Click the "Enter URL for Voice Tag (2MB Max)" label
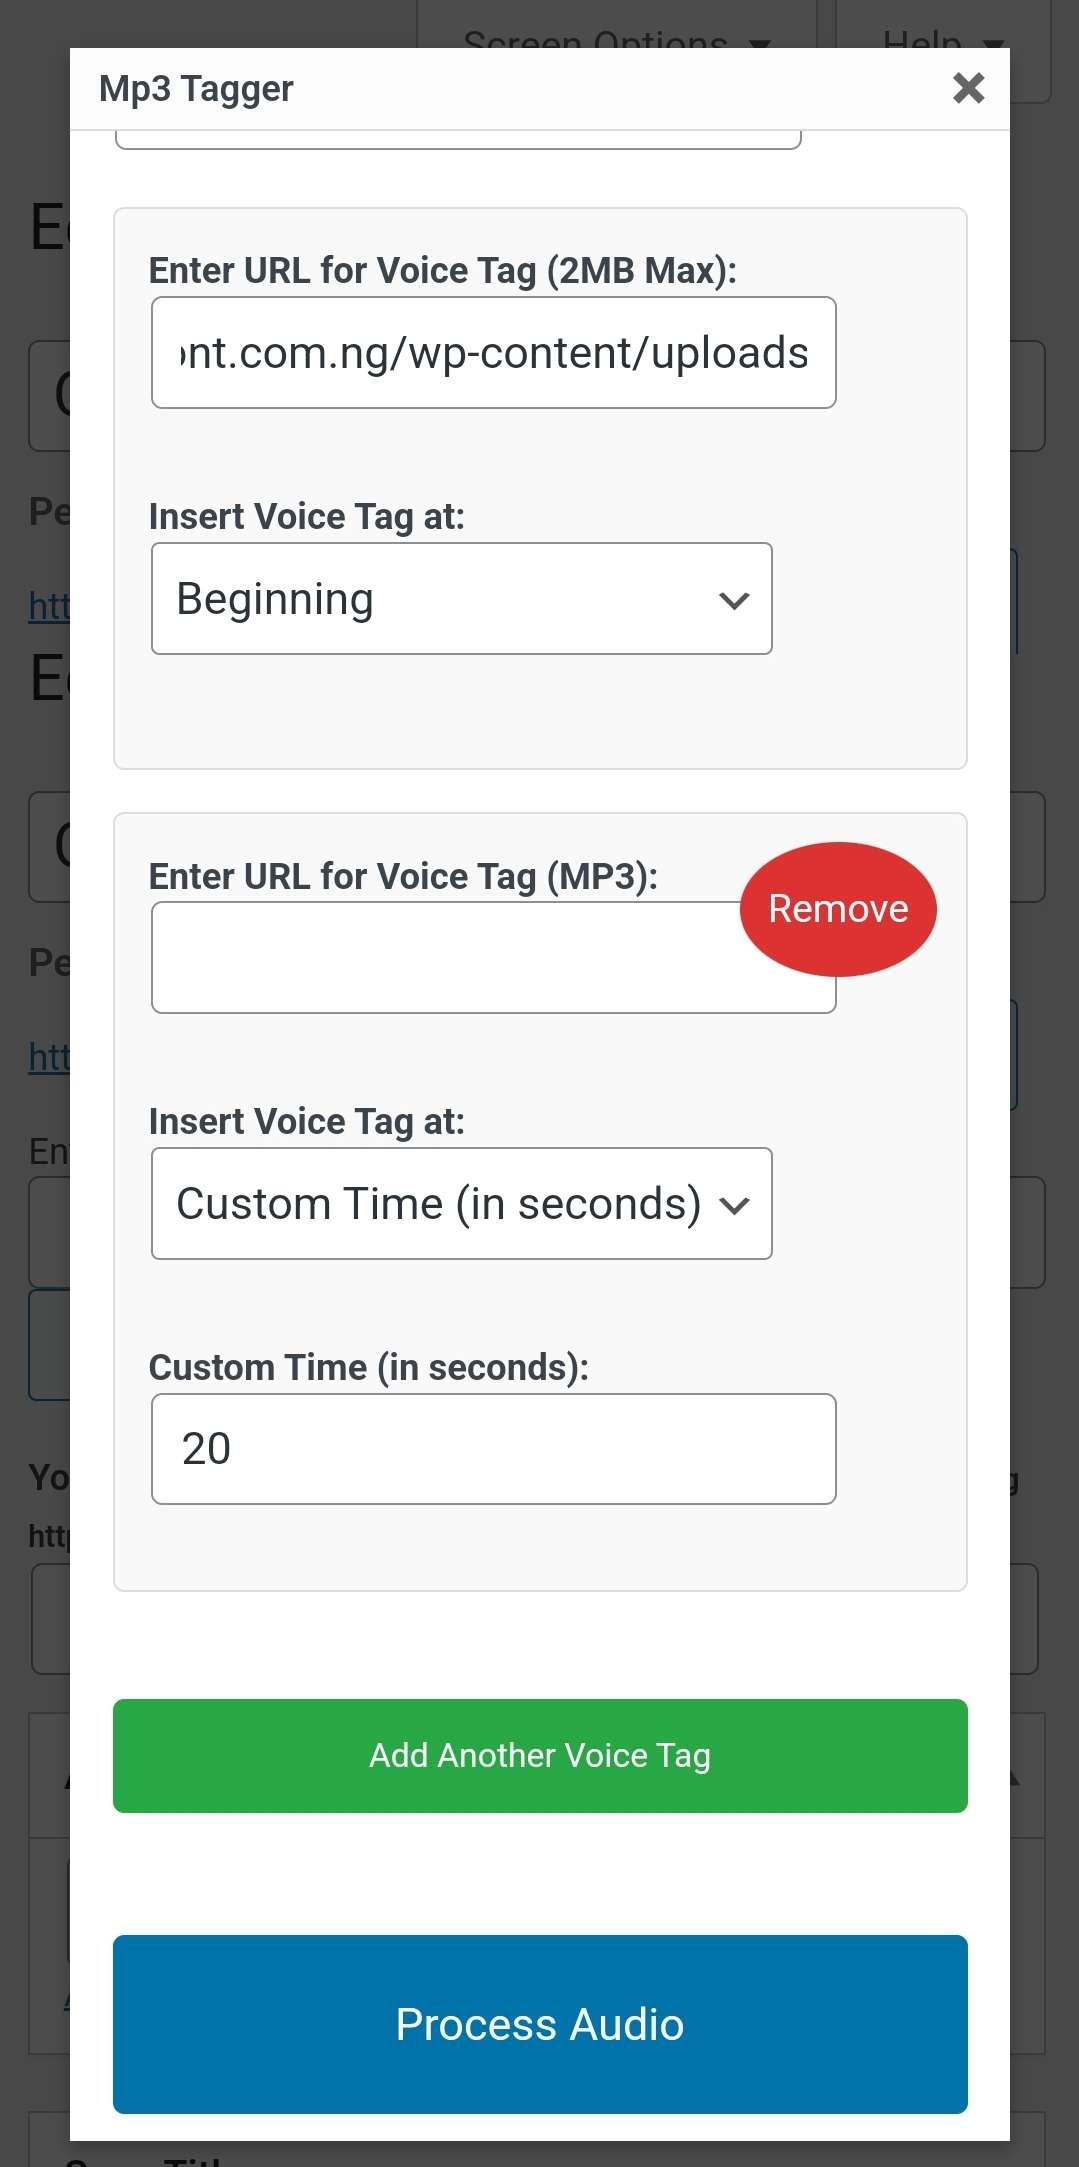The height and width of the screenshot is (2167, 1079). 442,271
